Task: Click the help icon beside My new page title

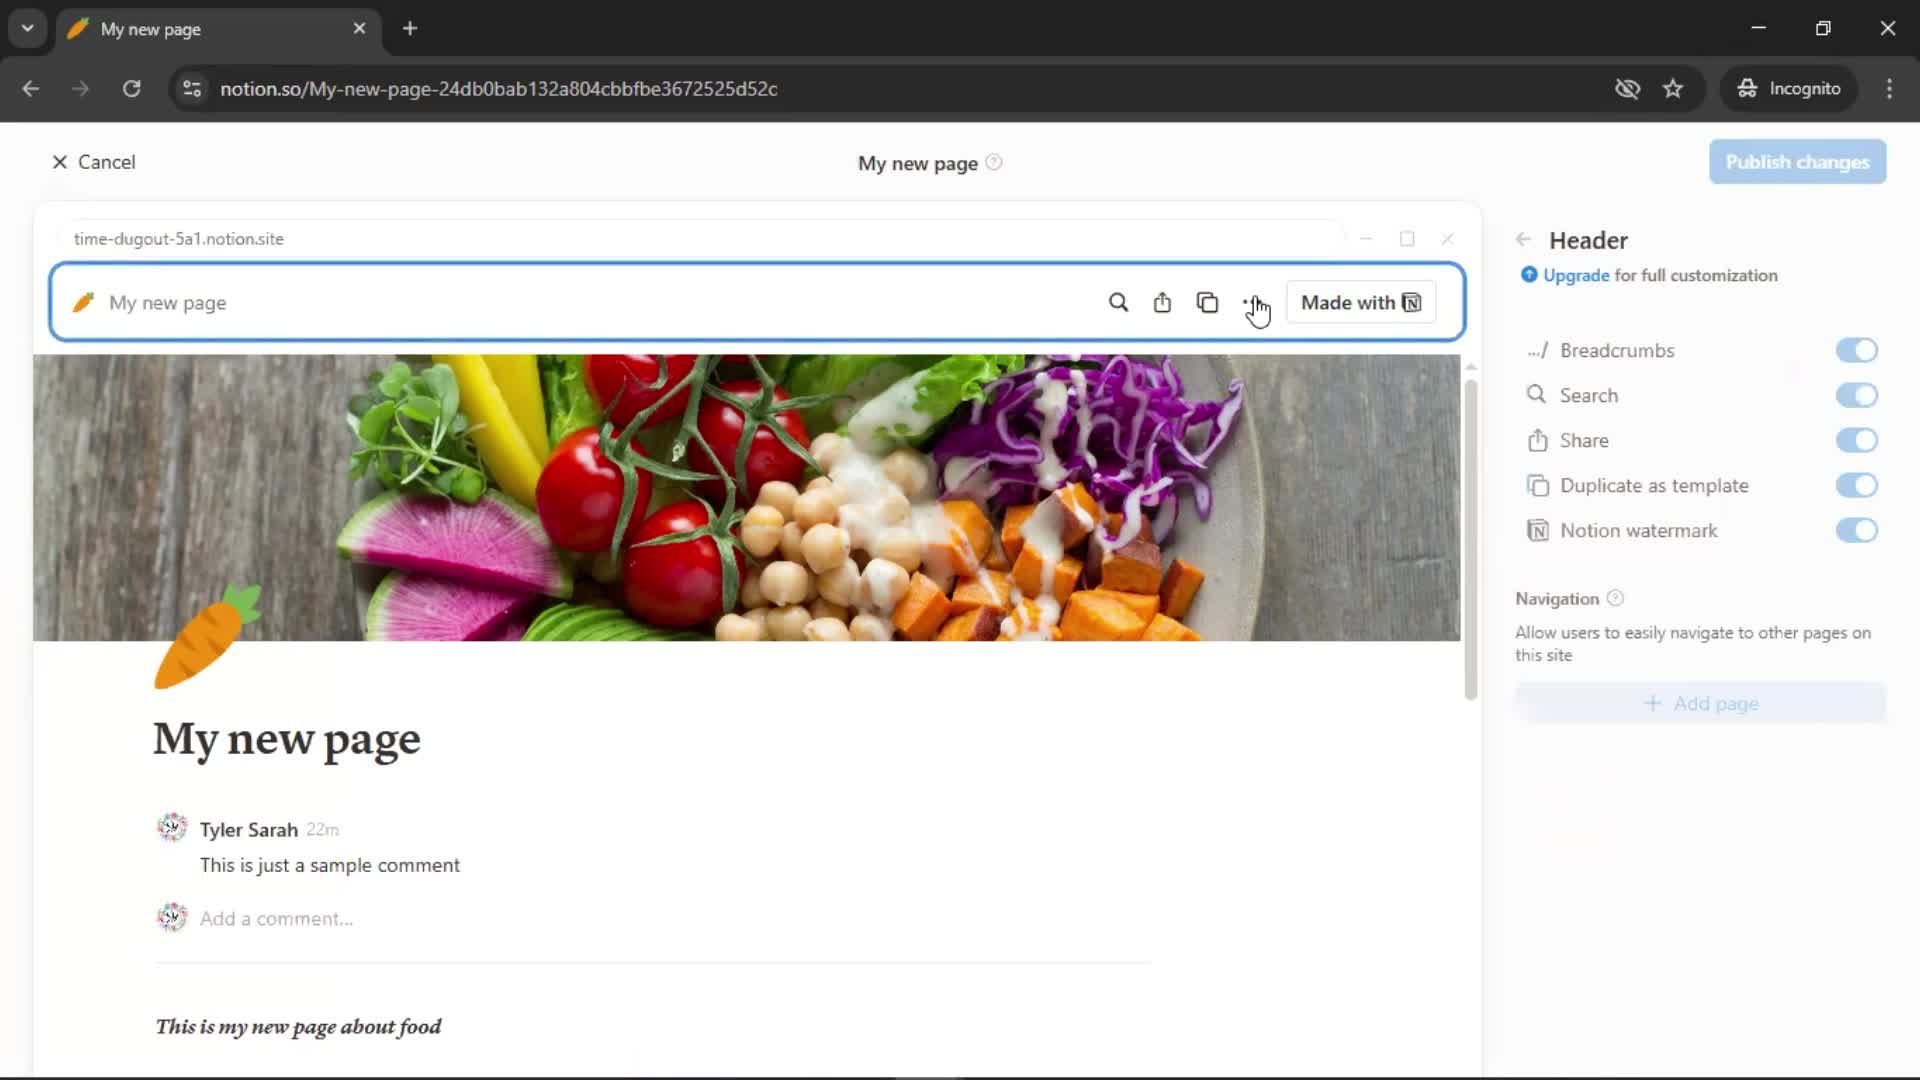Action: click(993, 163)
